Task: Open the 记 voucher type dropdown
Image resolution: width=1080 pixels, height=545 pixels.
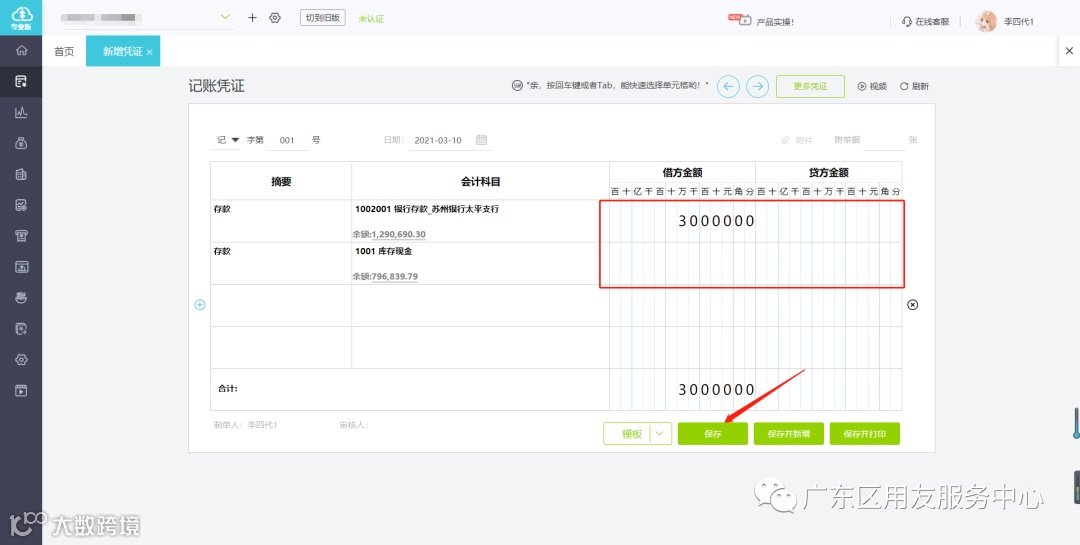Action: pos(229,140)
